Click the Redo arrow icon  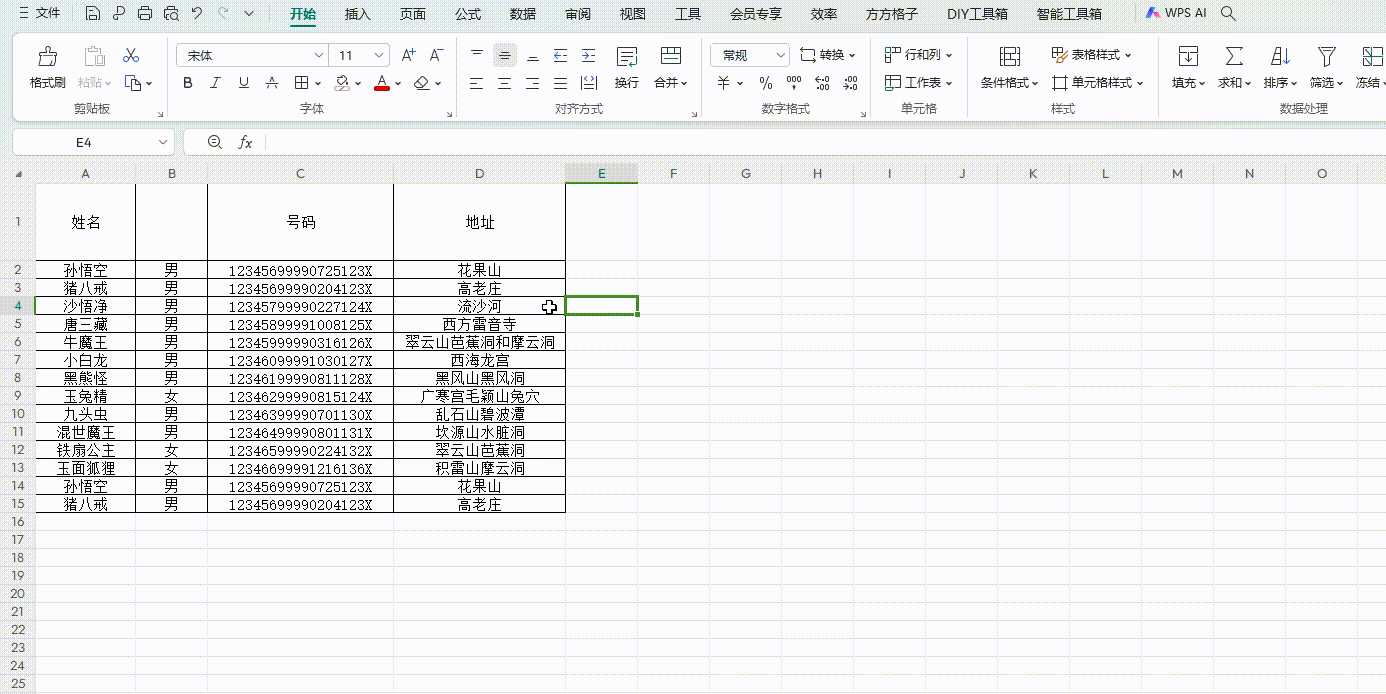[222, 14]
